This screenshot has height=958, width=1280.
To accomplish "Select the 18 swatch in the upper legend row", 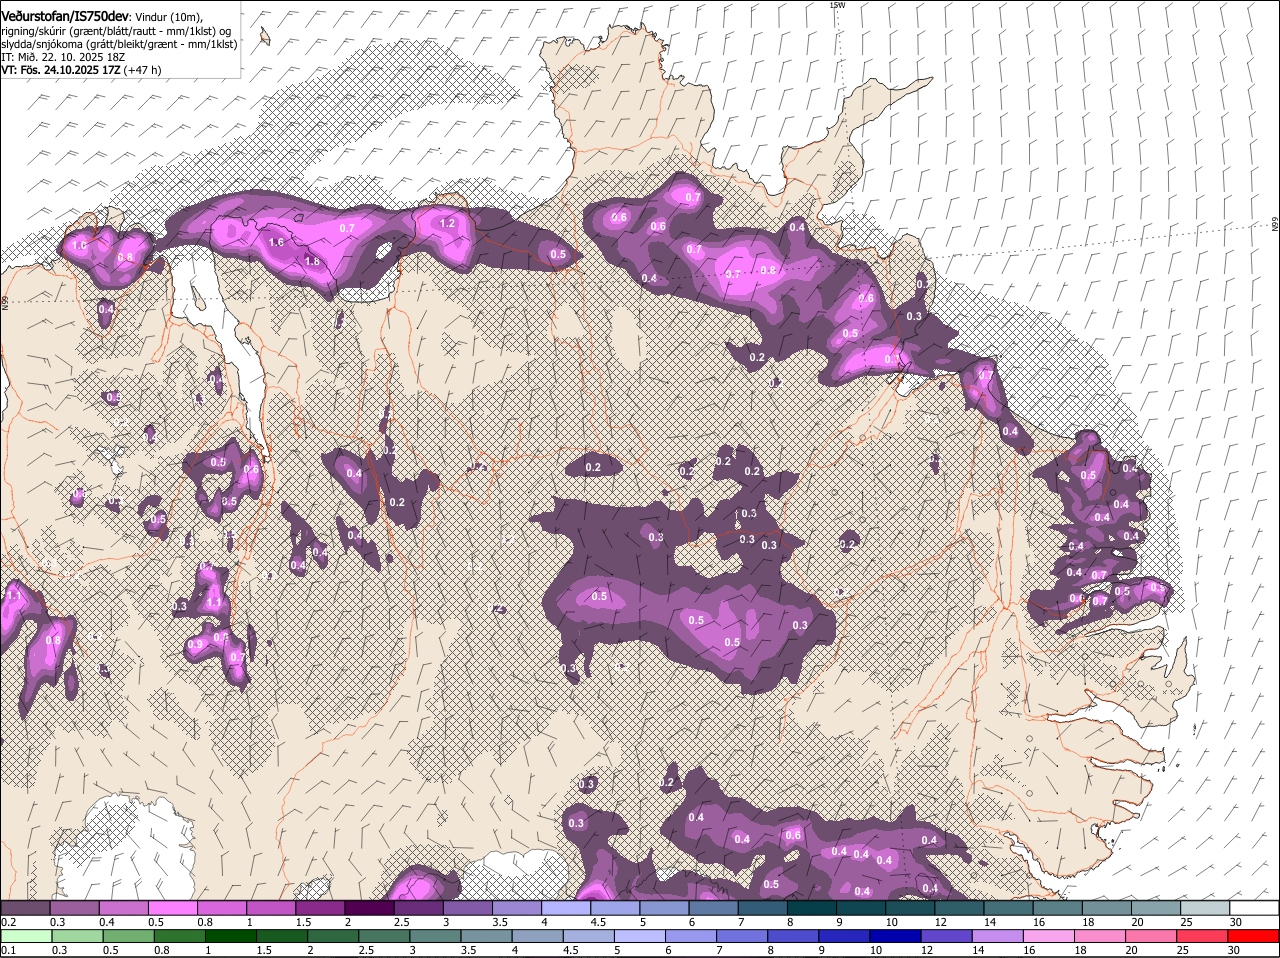I will [1107, 908].
